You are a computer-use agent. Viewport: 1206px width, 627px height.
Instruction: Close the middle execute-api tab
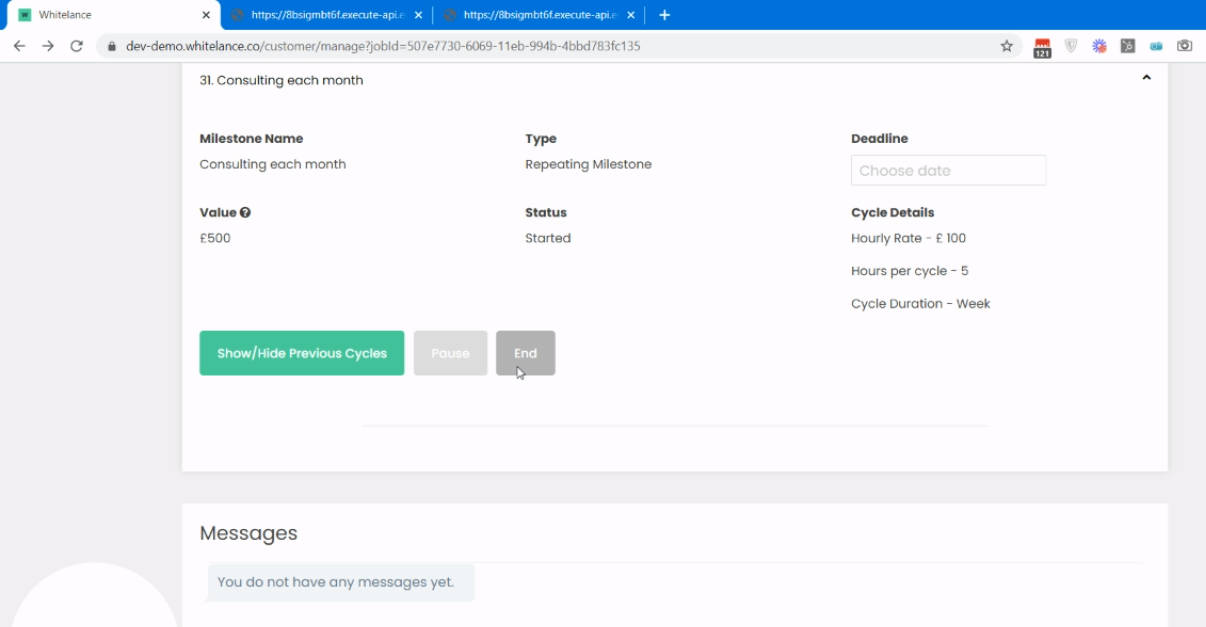[419, 15]
